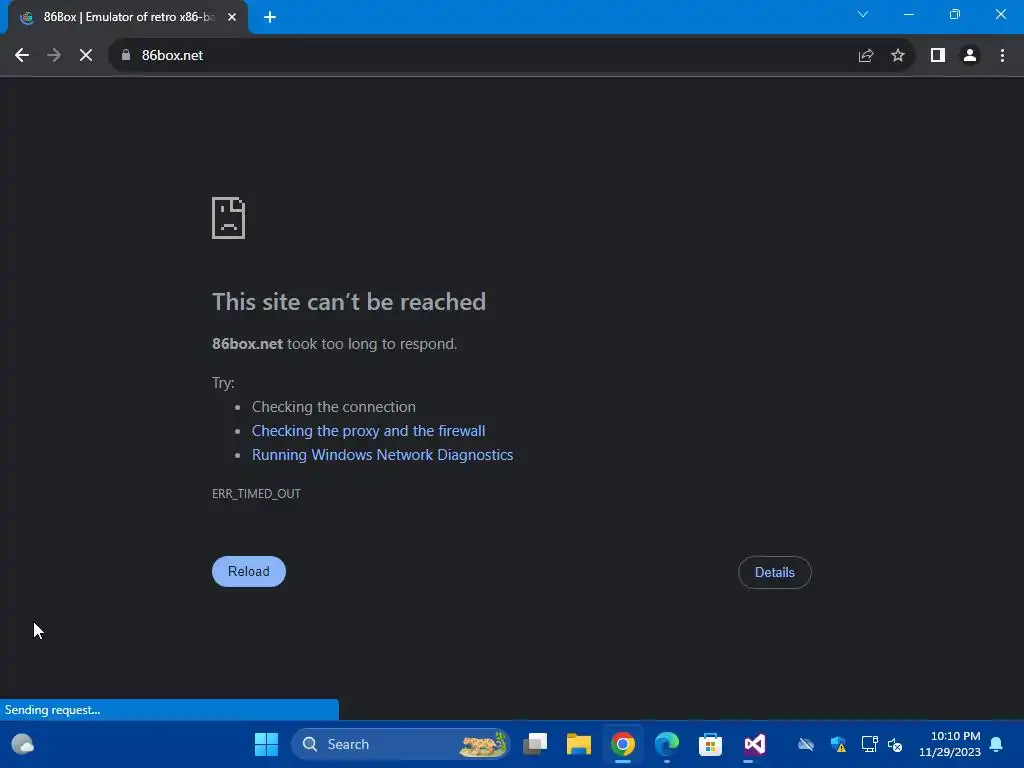
Task: Open Checking the proxy and the firewall link
Action: point(368,431)
